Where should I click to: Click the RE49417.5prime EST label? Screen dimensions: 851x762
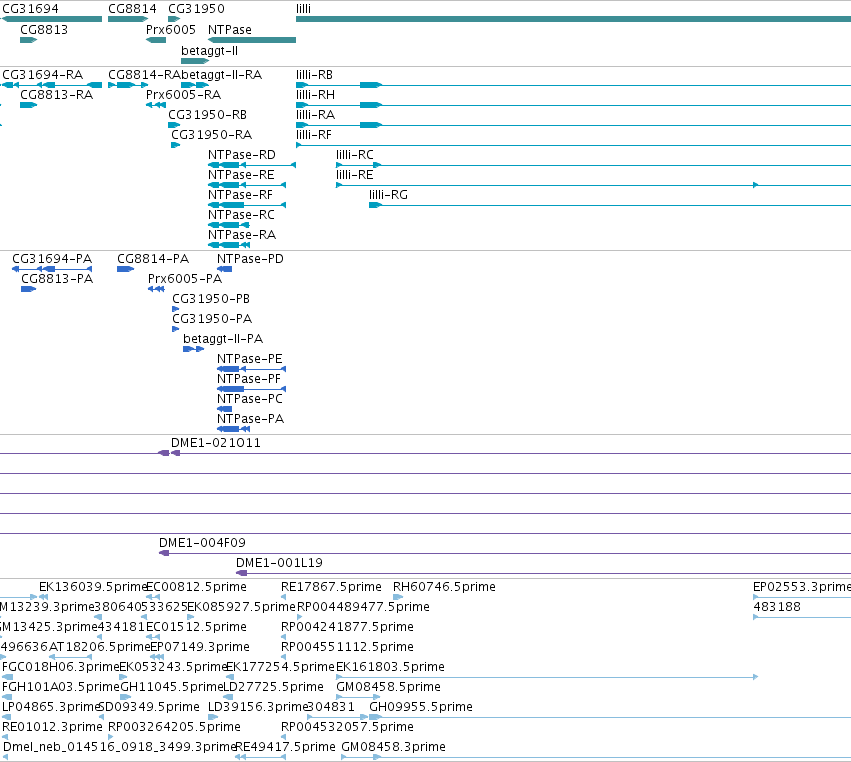tap(285, 746)
